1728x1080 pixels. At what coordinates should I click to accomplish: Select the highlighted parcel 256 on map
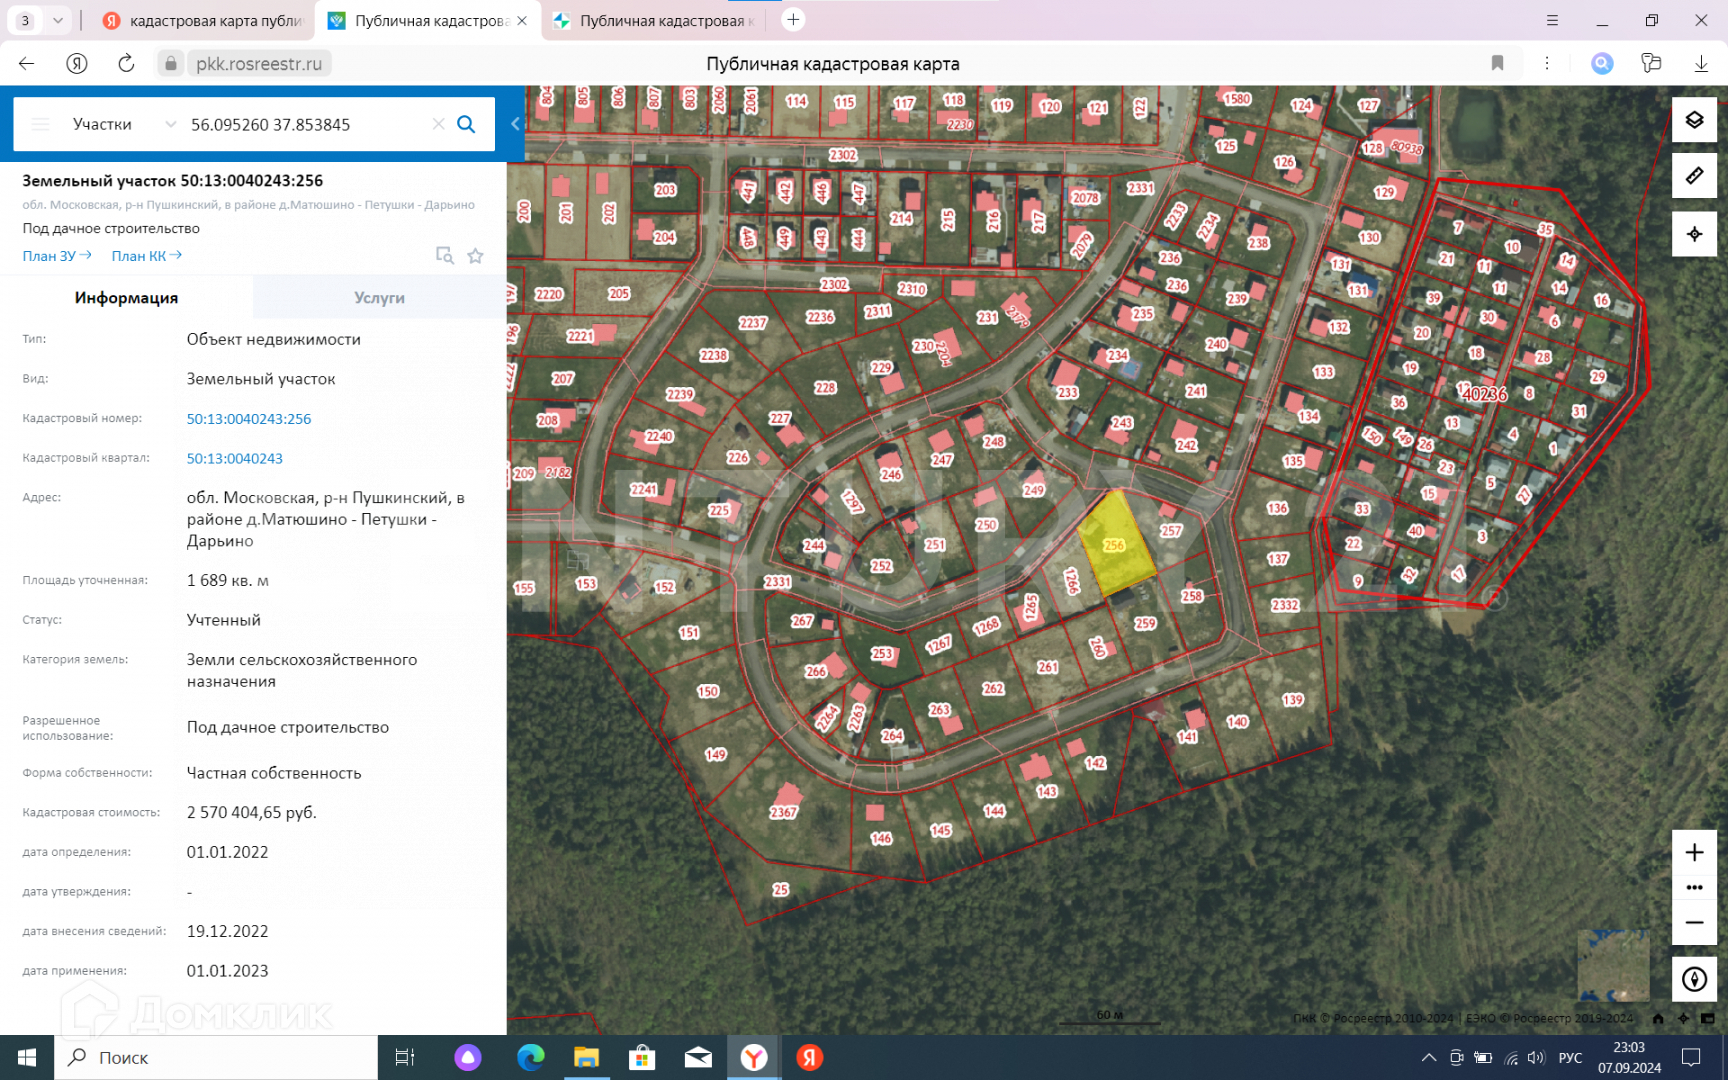coord(1116,545)
